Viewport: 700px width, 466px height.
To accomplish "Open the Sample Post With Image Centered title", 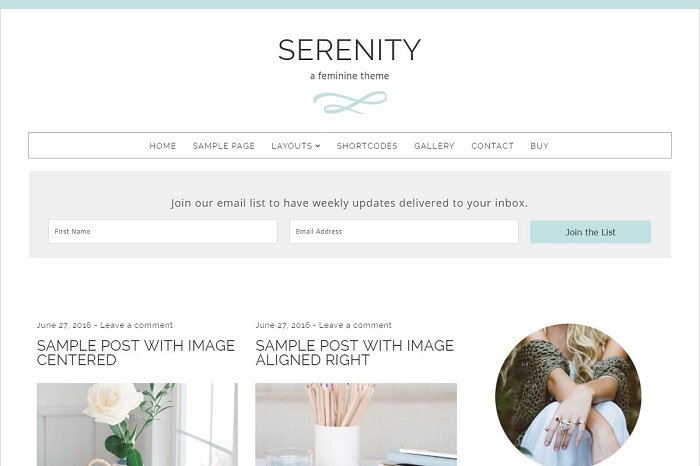I will tap(136, 353).
